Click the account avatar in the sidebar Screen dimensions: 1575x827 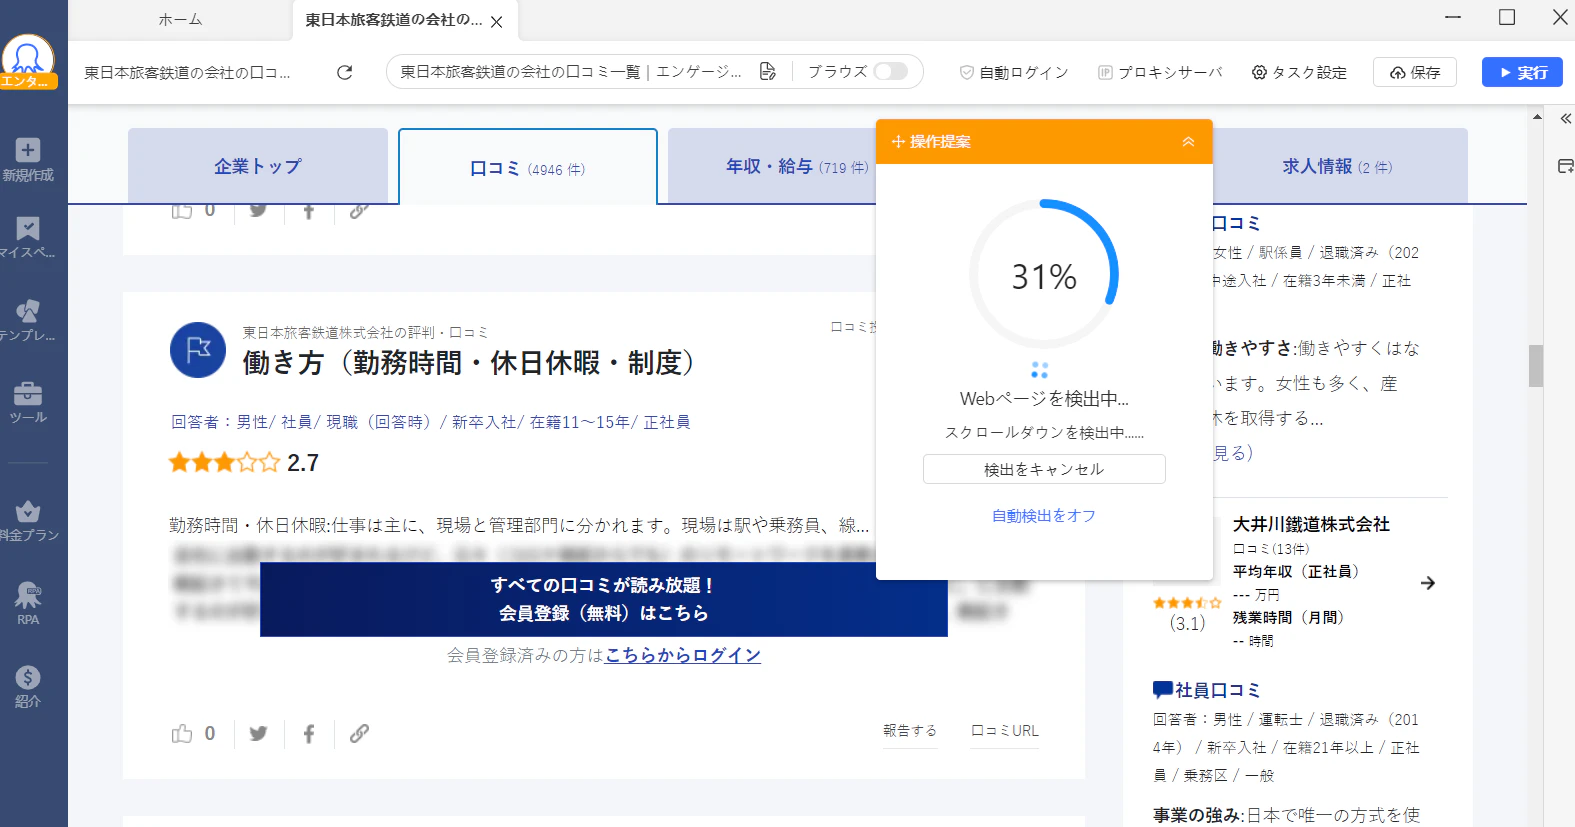(x=28, y=60)
